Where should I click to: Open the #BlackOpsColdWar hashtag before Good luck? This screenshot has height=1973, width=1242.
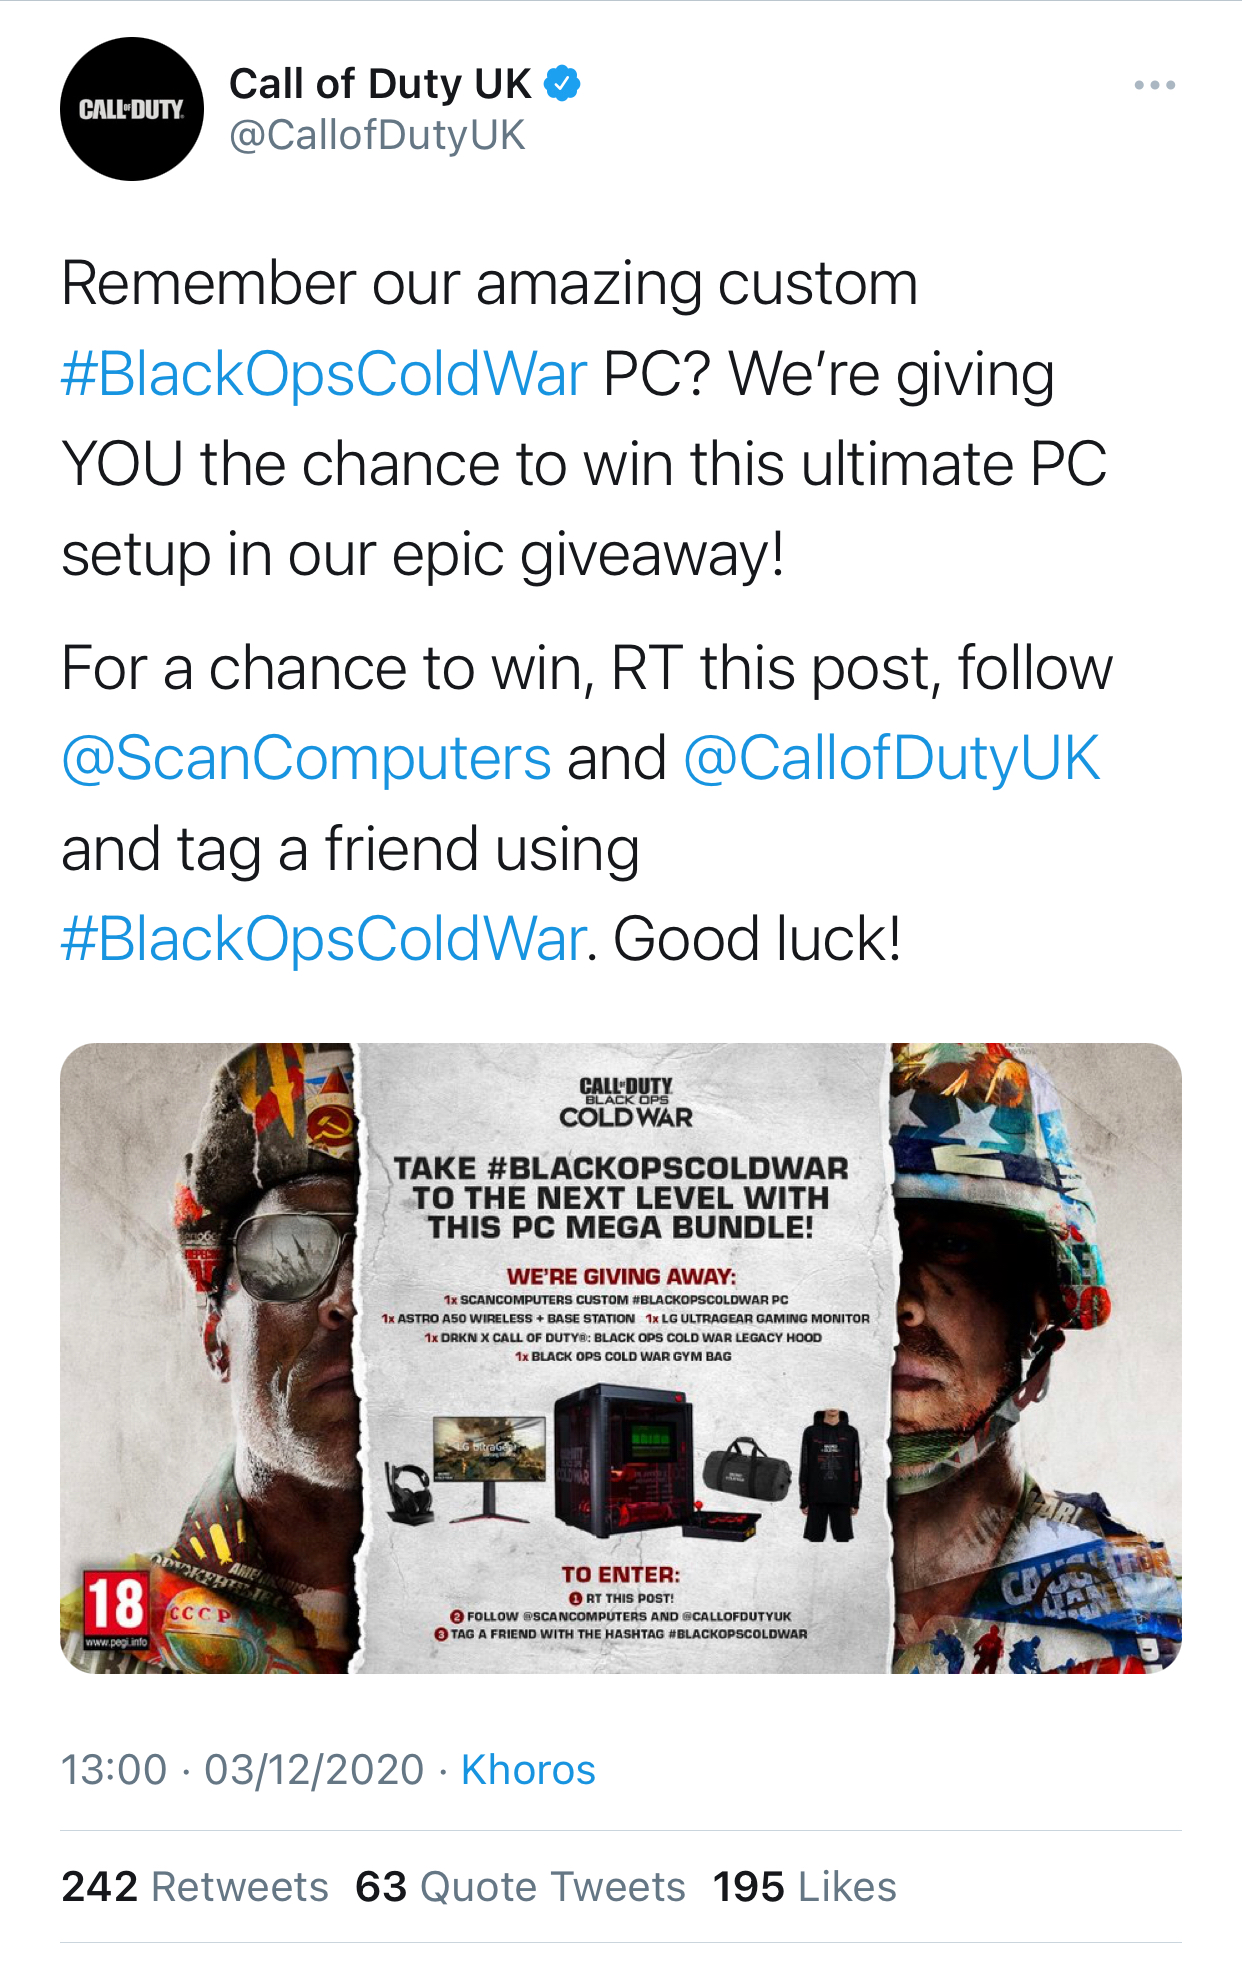323,939
